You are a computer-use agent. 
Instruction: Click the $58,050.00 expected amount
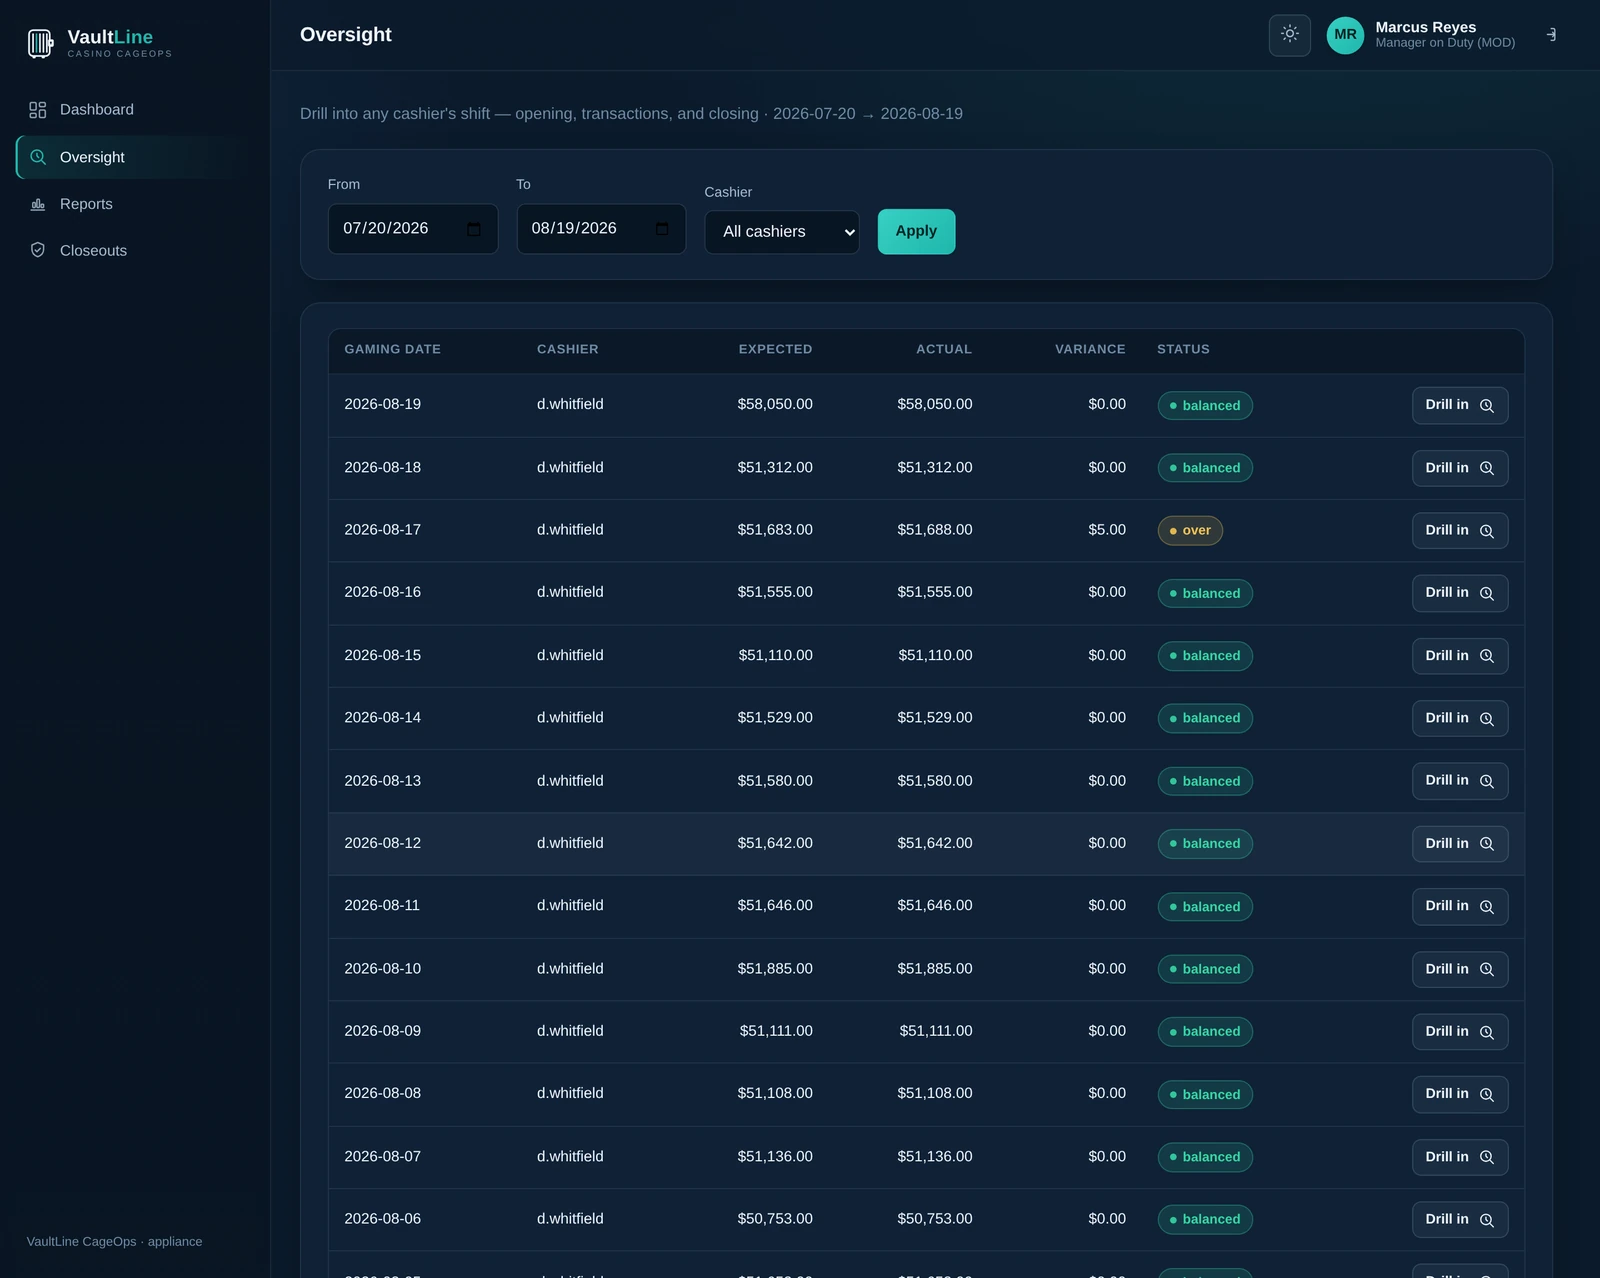(775, 405)
